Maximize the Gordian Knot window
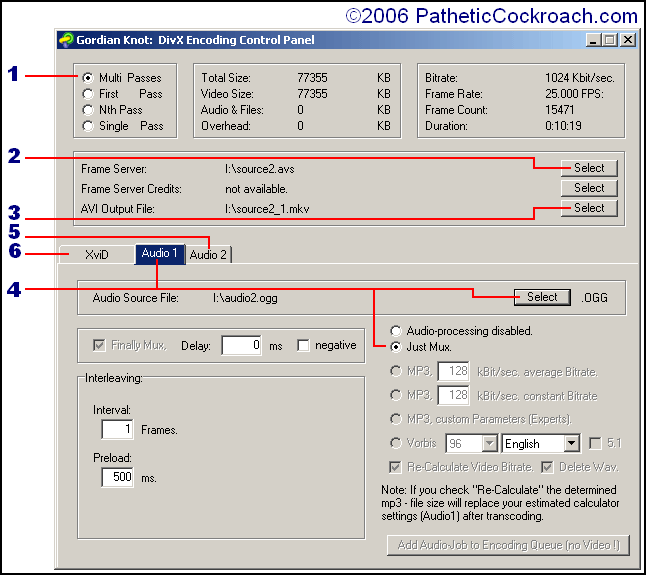 [609, 40]
